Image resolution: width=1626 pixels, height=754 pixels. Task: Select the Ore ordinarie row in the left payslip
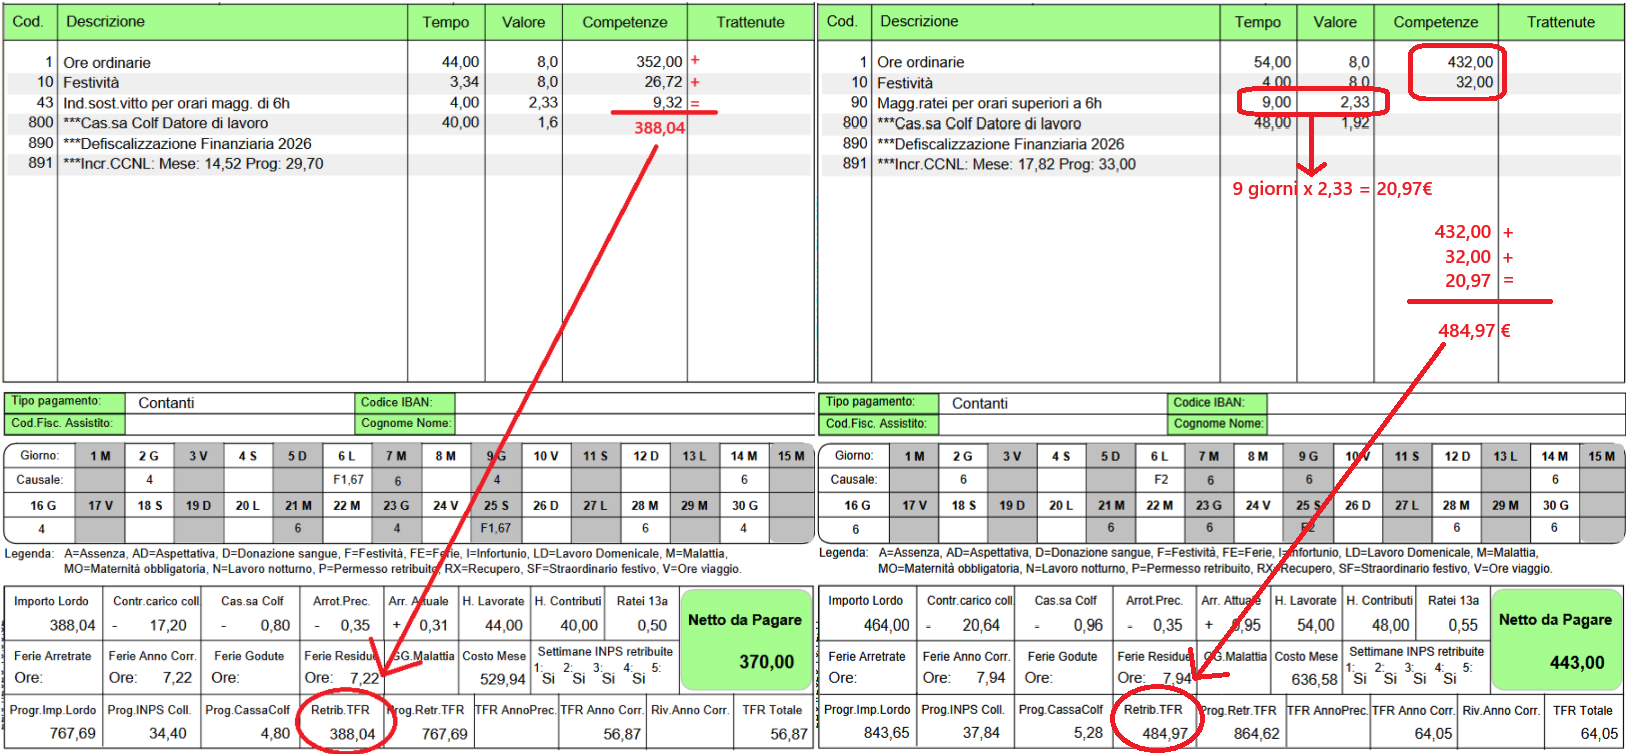(107, 62)
